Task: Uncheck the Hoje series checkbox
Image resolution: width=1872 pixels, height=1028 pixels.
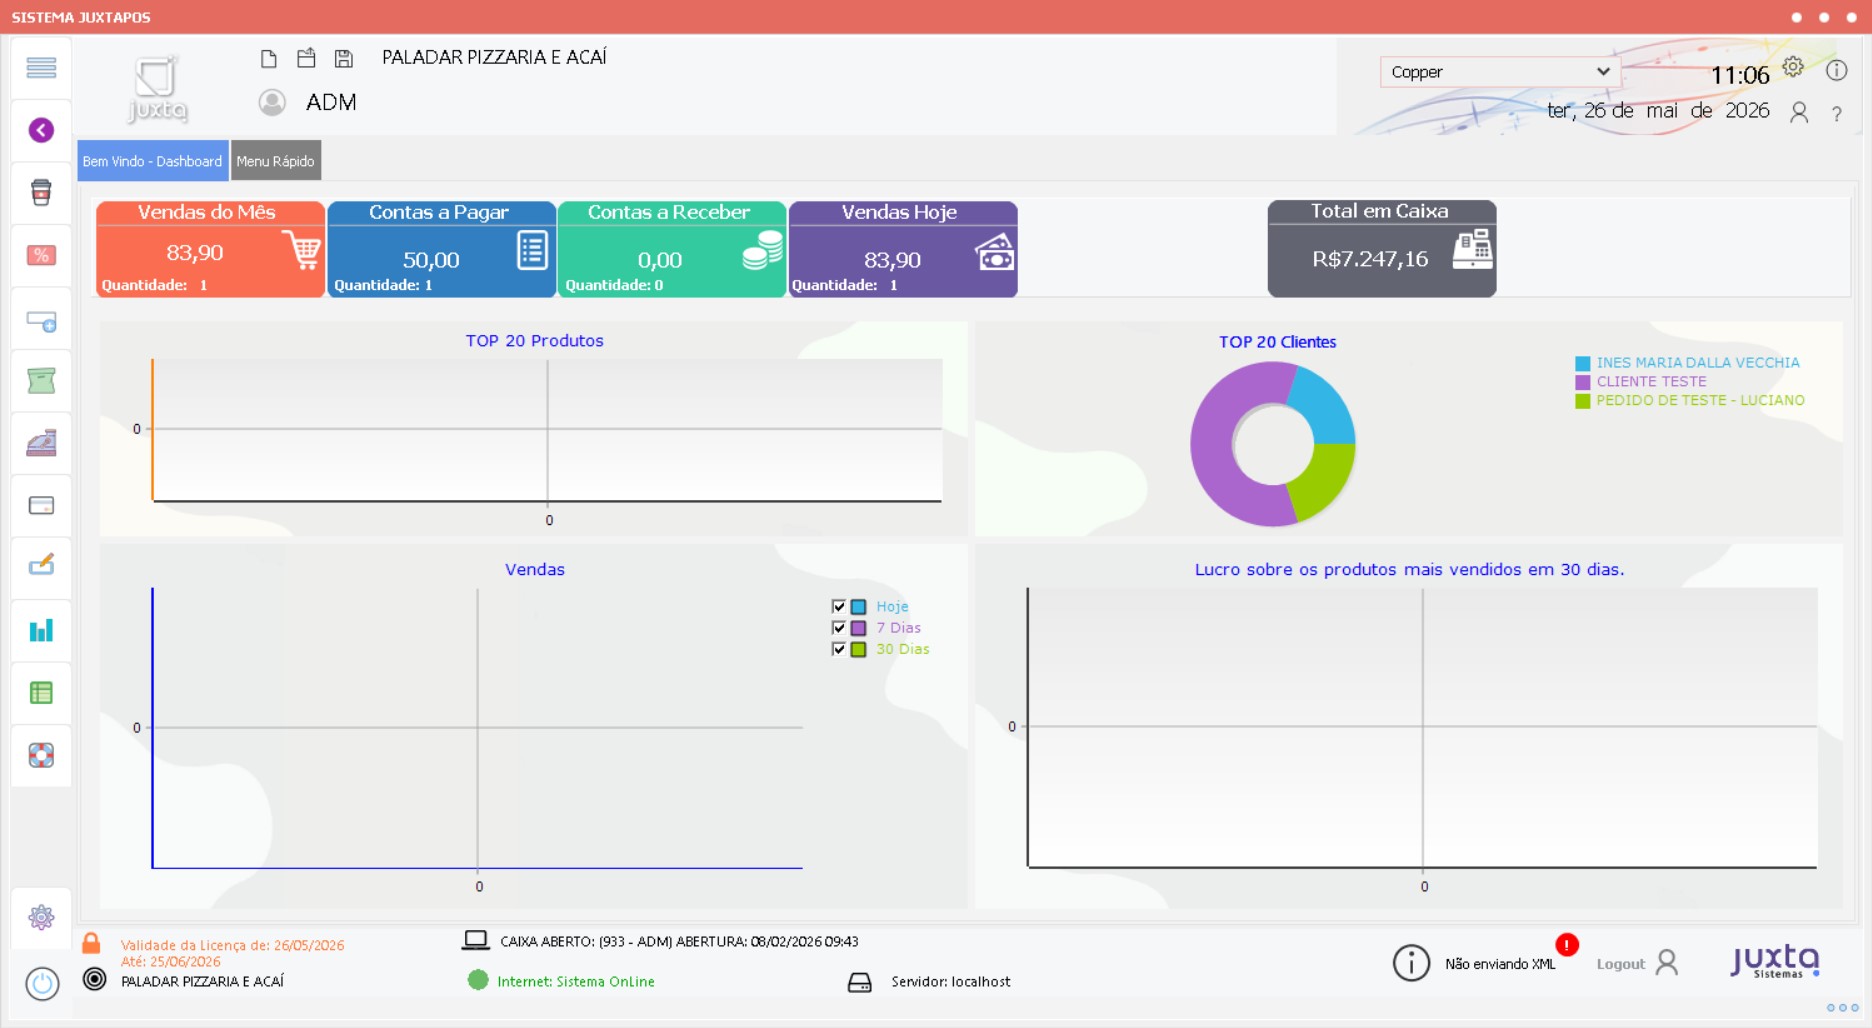Action: (839, 606)
